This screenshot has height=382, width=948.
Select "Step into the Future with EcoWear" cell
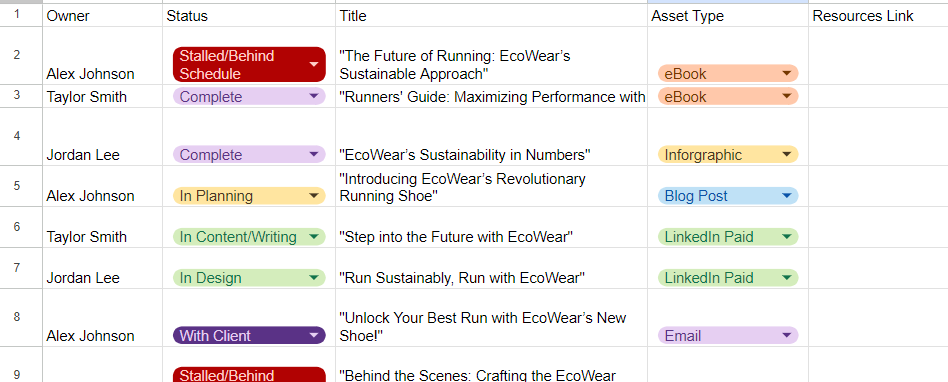click(x=492, y=227)
